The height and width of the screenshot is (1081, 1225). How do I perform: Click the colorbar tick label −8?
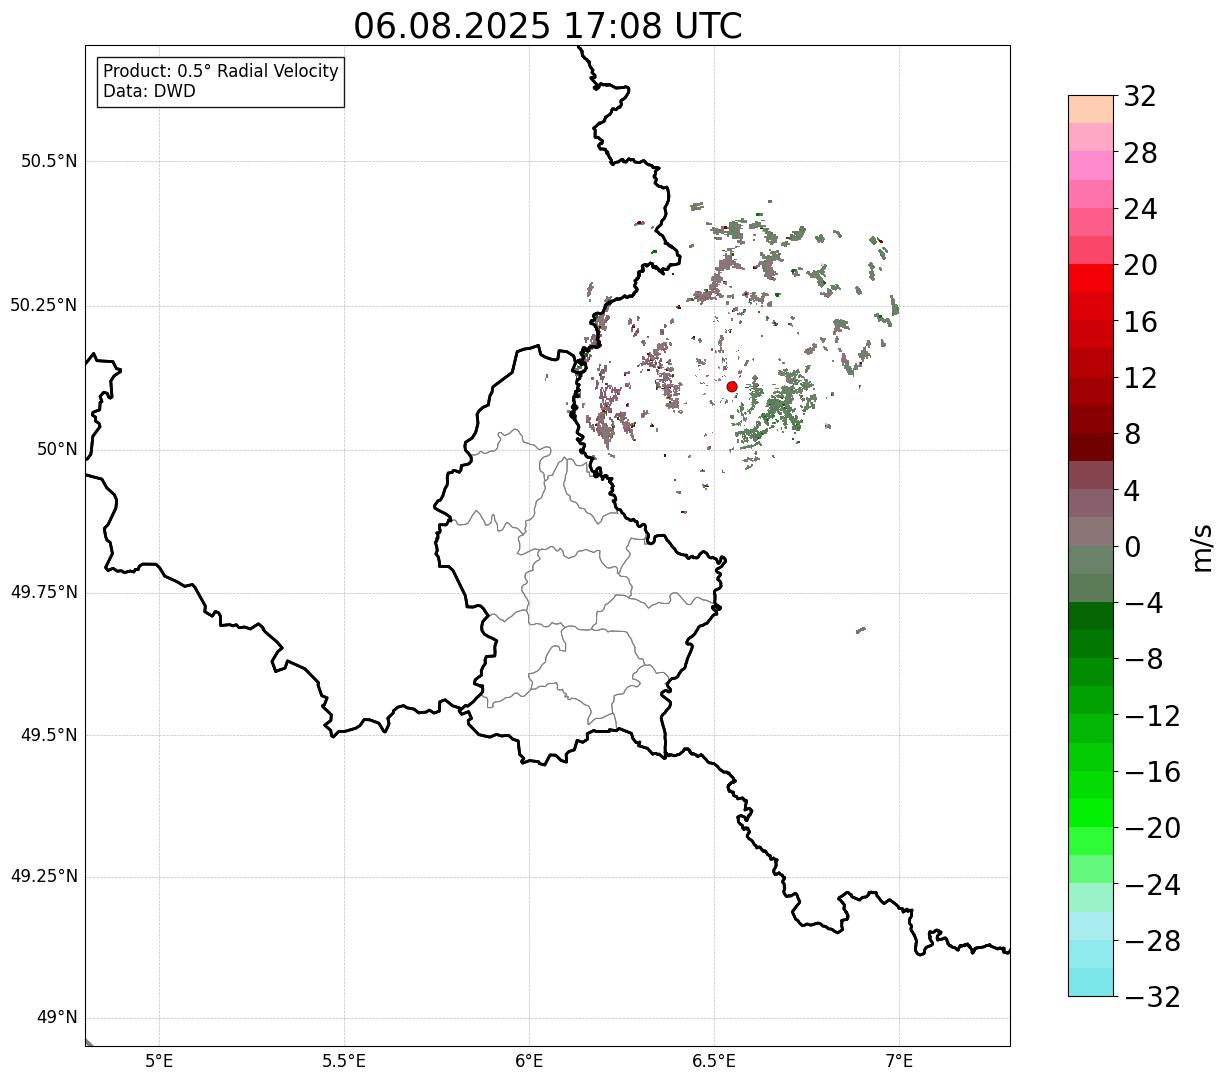pos(1142,659)
